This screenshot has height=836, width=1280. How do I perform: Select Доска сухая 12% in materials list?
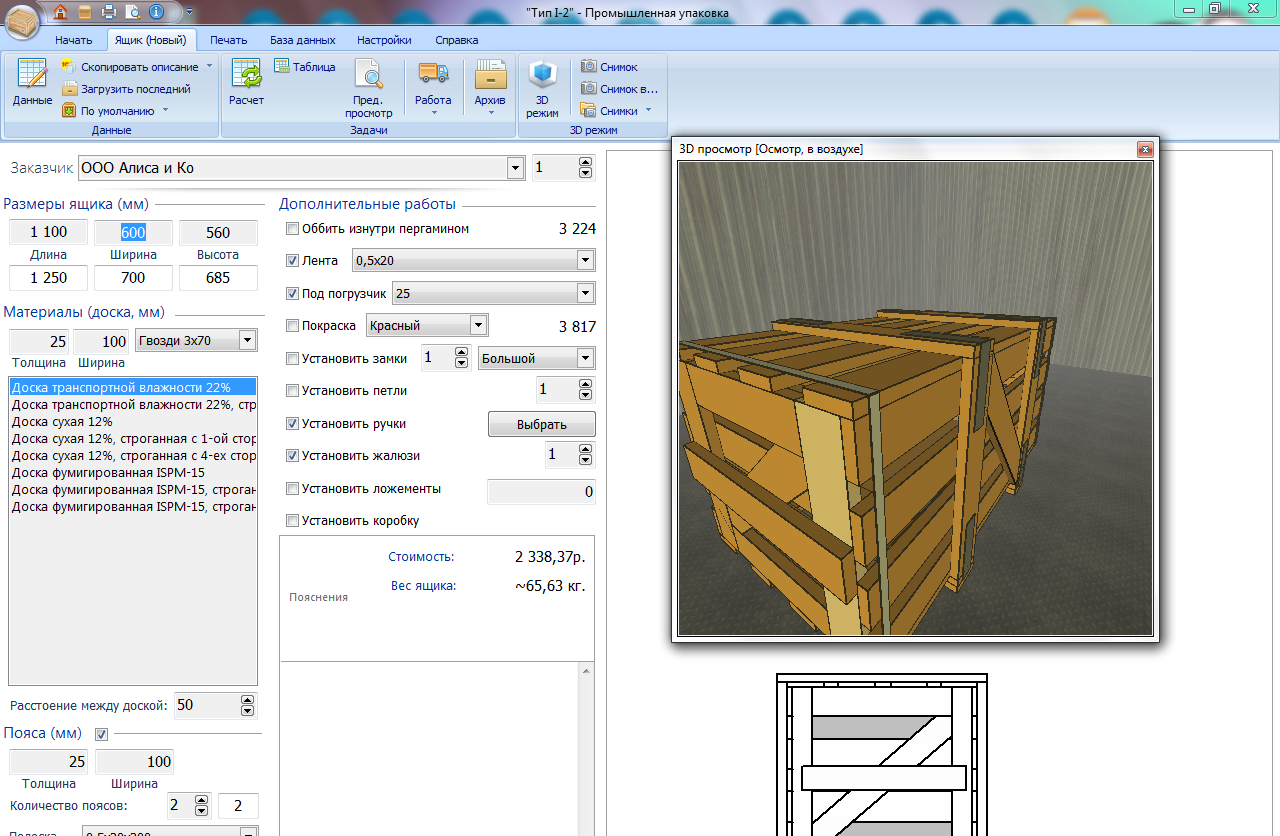[x=133, y=421]
